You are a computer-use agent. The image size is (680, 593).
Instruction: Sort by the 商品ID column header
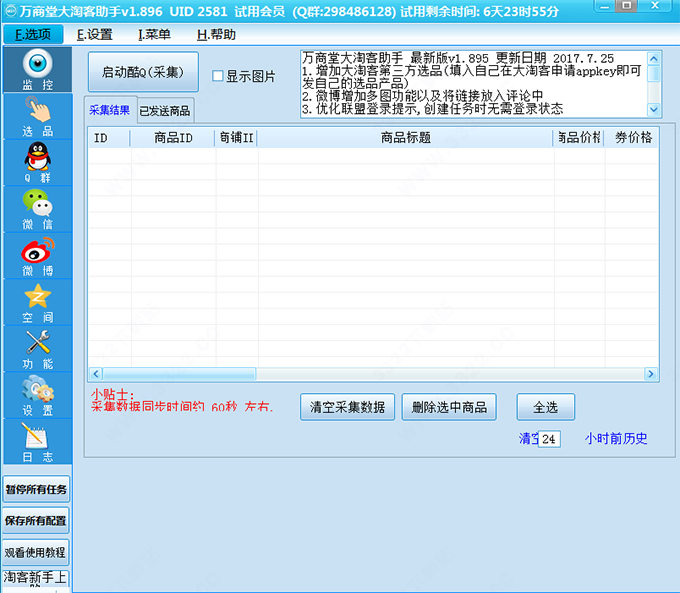[173, 138]
